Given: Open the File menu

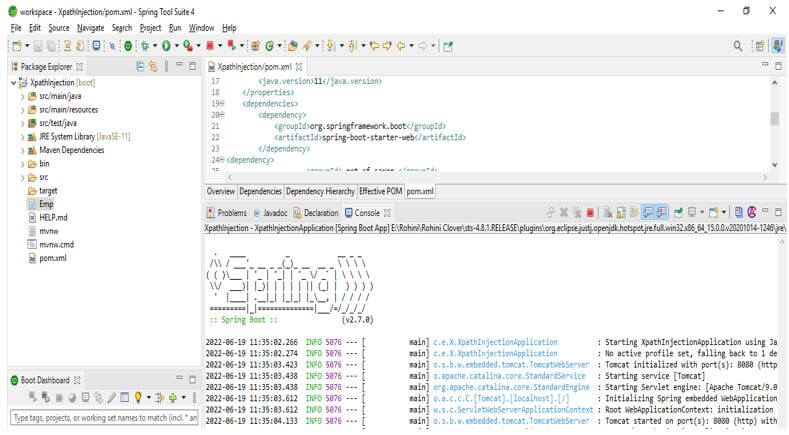Looking at the screenshot, I should click(16, 28).
